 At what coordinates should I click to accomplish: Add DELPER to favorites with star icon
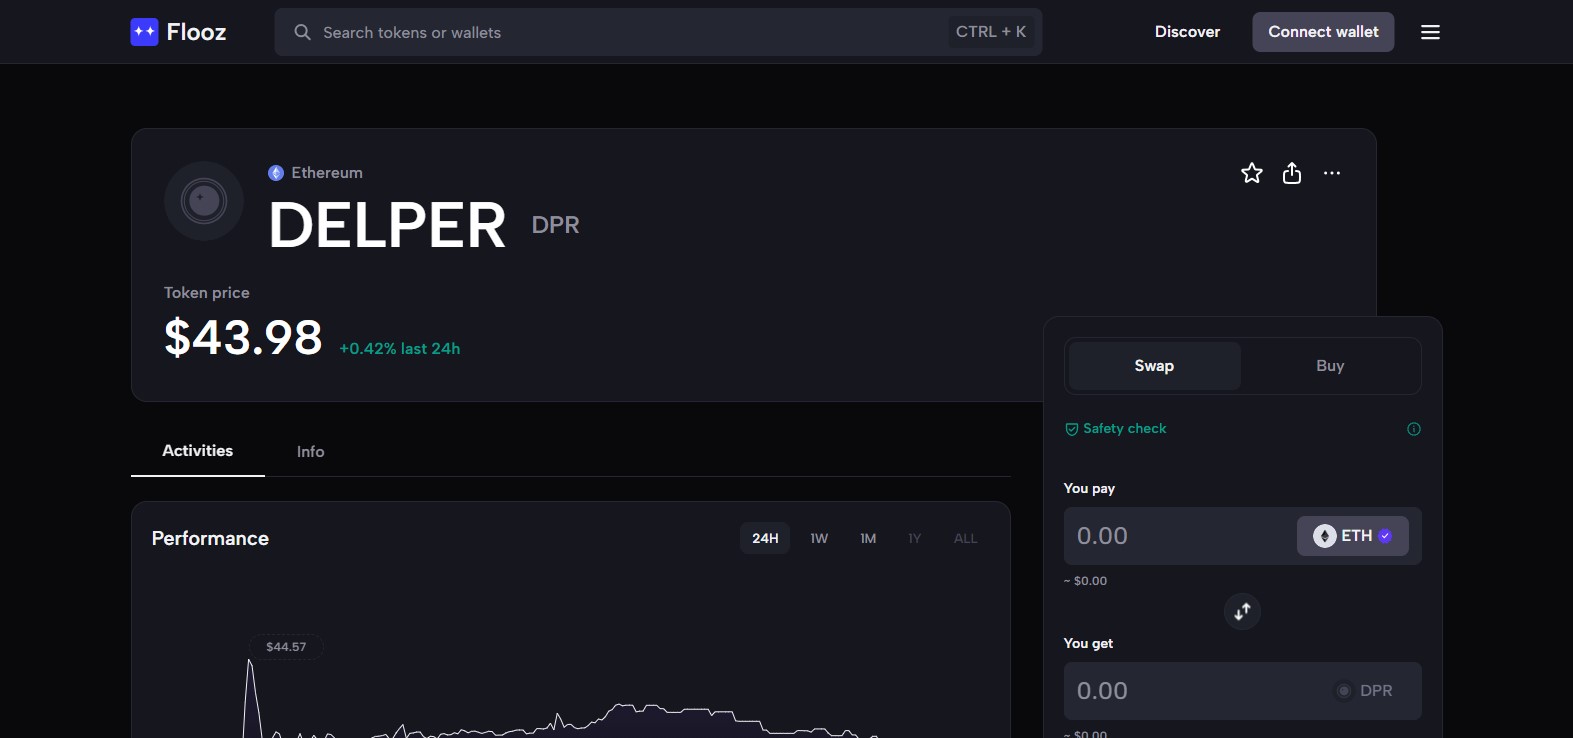[x=1251, y=173]
